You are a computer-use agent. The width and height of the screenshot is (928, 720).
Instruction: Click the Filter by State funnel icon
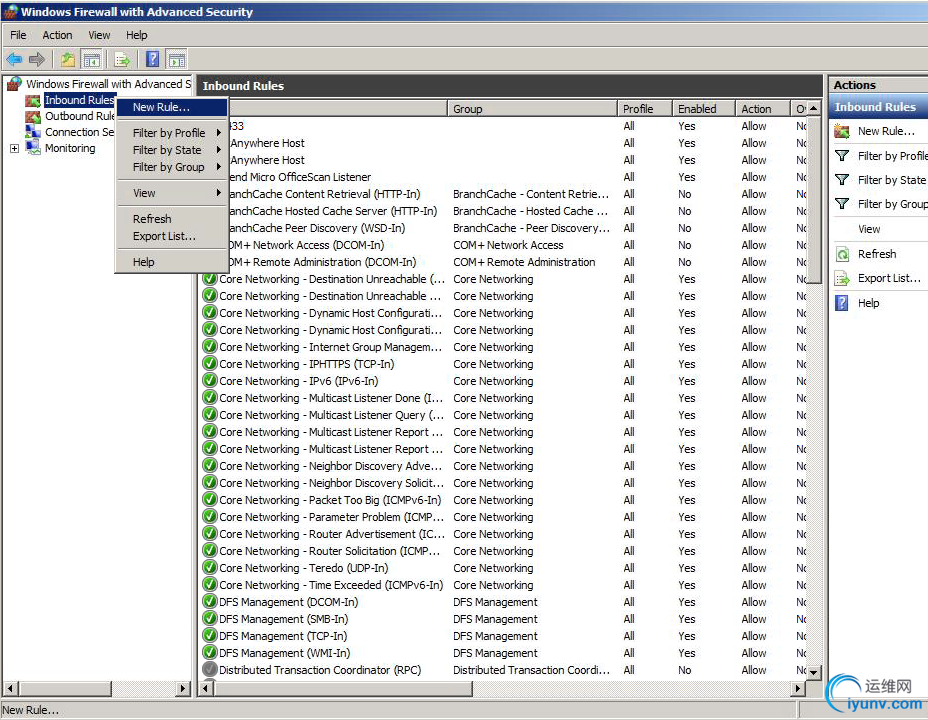click(842, 180)
